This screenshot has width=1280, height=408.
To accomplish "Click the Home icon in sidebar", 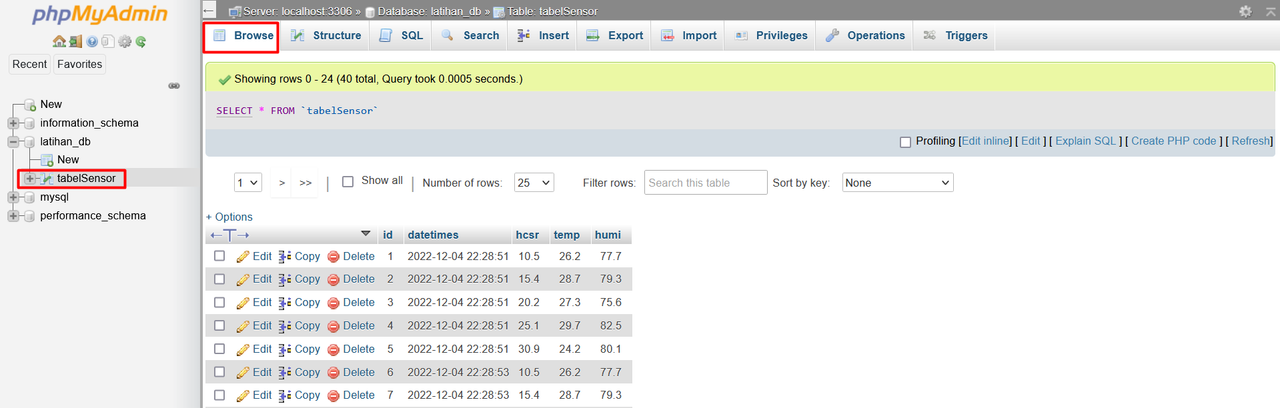I will [x=59, y=42].
